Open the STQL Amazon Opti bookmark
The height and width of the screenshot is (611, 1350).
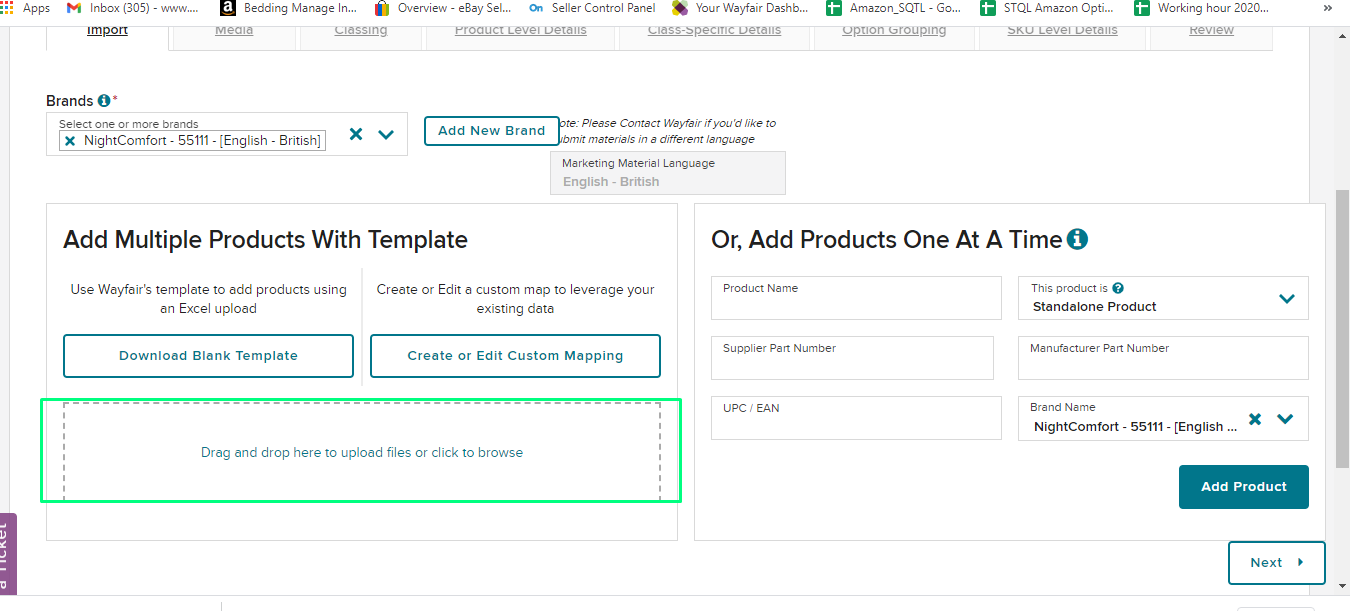[1048, 8]
